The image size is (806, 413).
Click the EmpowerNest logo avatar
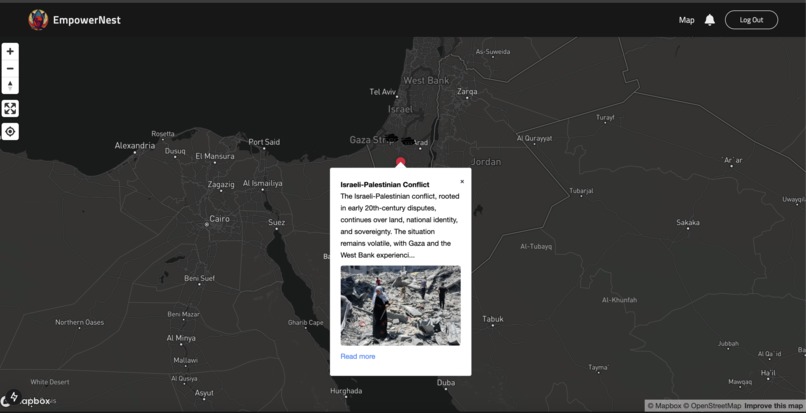pyautogui.click(x=38, y=20)
